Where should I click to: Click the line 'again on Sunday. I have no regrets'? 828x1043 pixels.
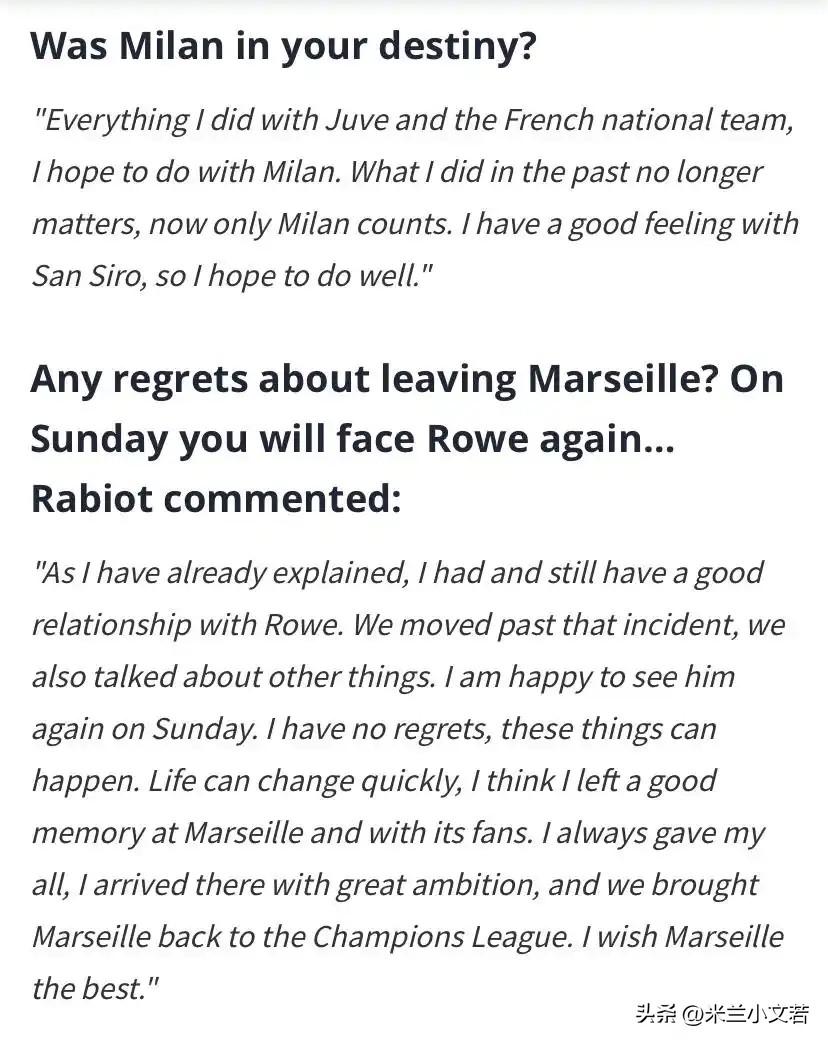pyautogui.click(x=374, y=729)
